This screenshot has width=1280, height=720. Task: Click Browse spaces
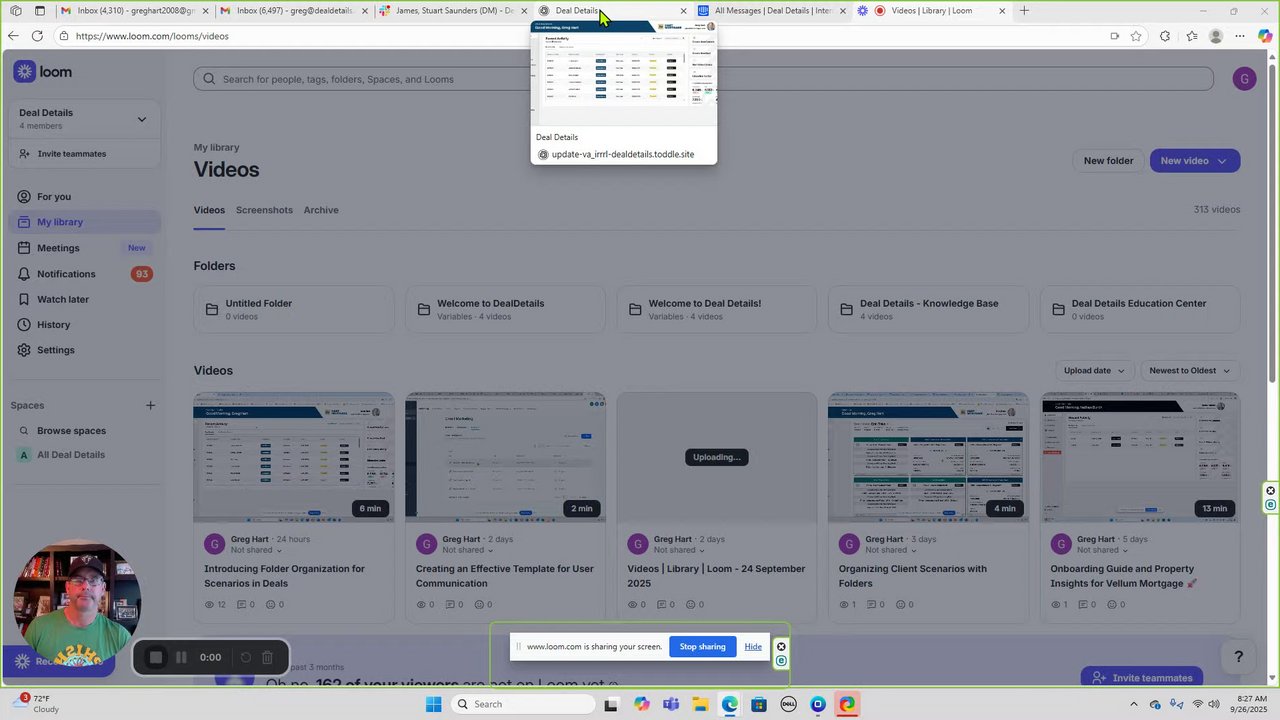(71, 431)
